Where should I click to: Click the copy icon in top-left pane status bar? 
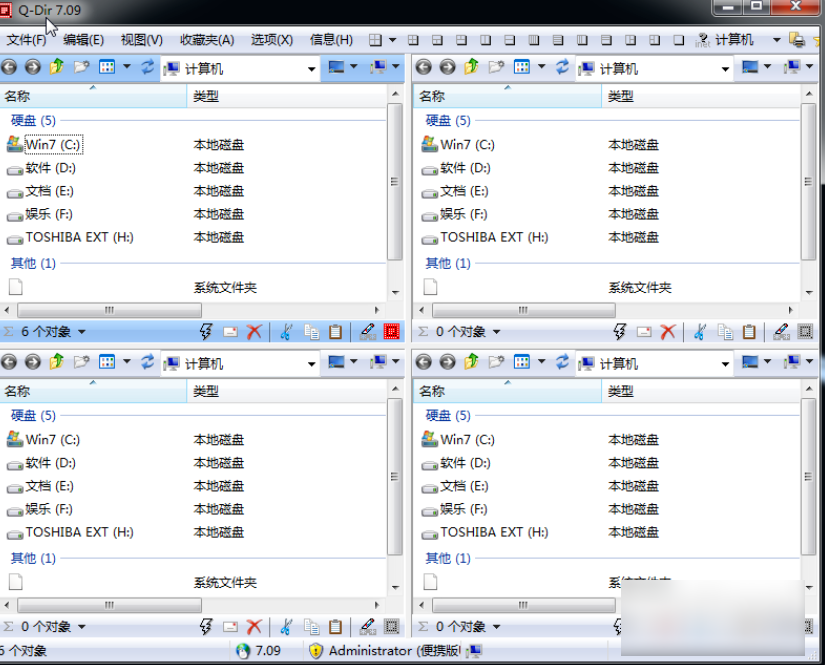coord(311,332)
